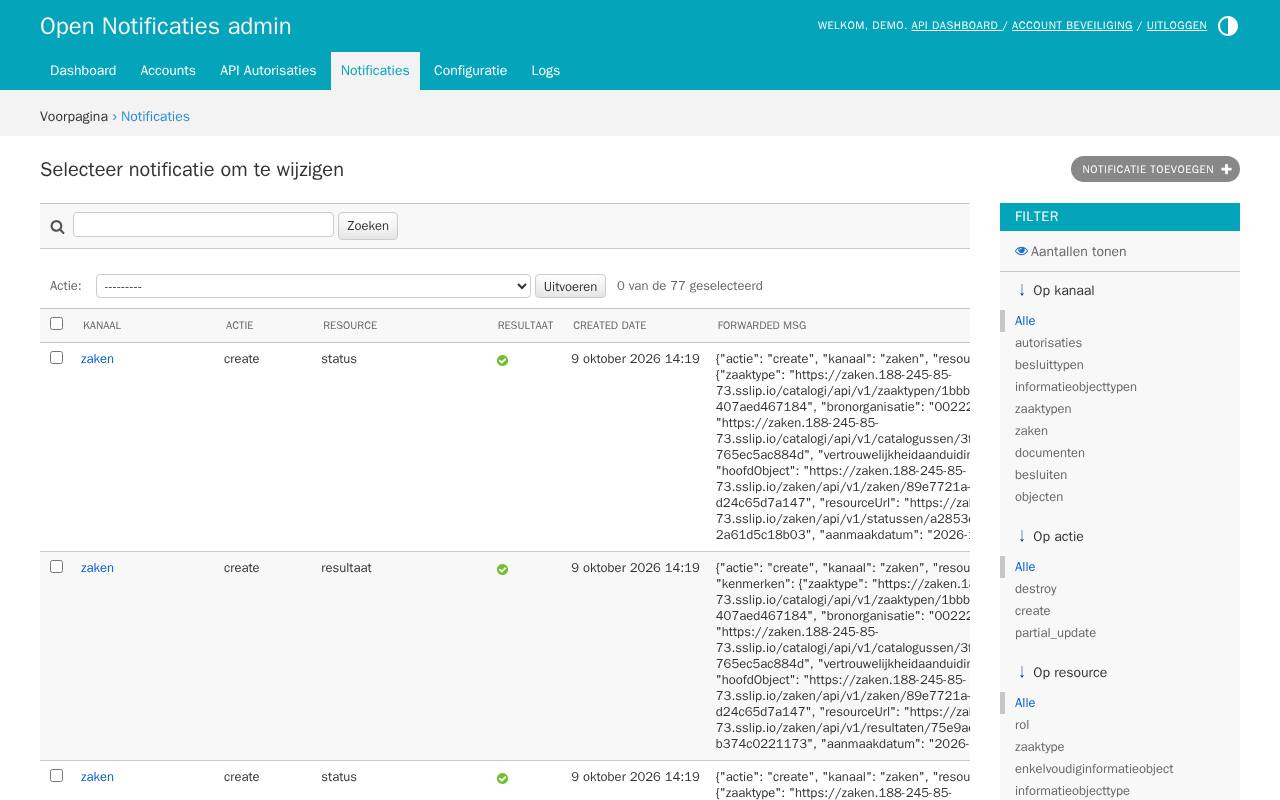The image size is (1280, 800).
Task: Click the Voorpagina breadcrumb link
Action: tap(74, 116)
